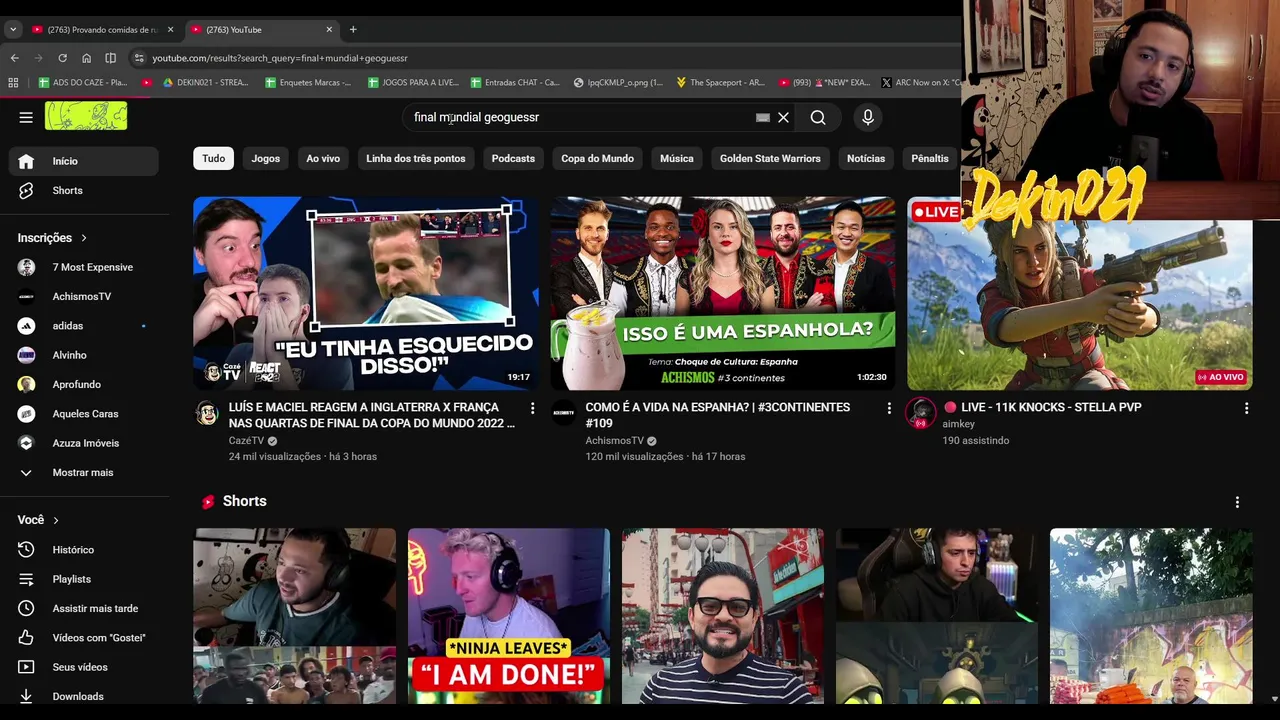Viewport: 1280px width, 720px height.
Task: Open Shorts in the sidebar
Action: pyautogui.click(x=84, y=190)
